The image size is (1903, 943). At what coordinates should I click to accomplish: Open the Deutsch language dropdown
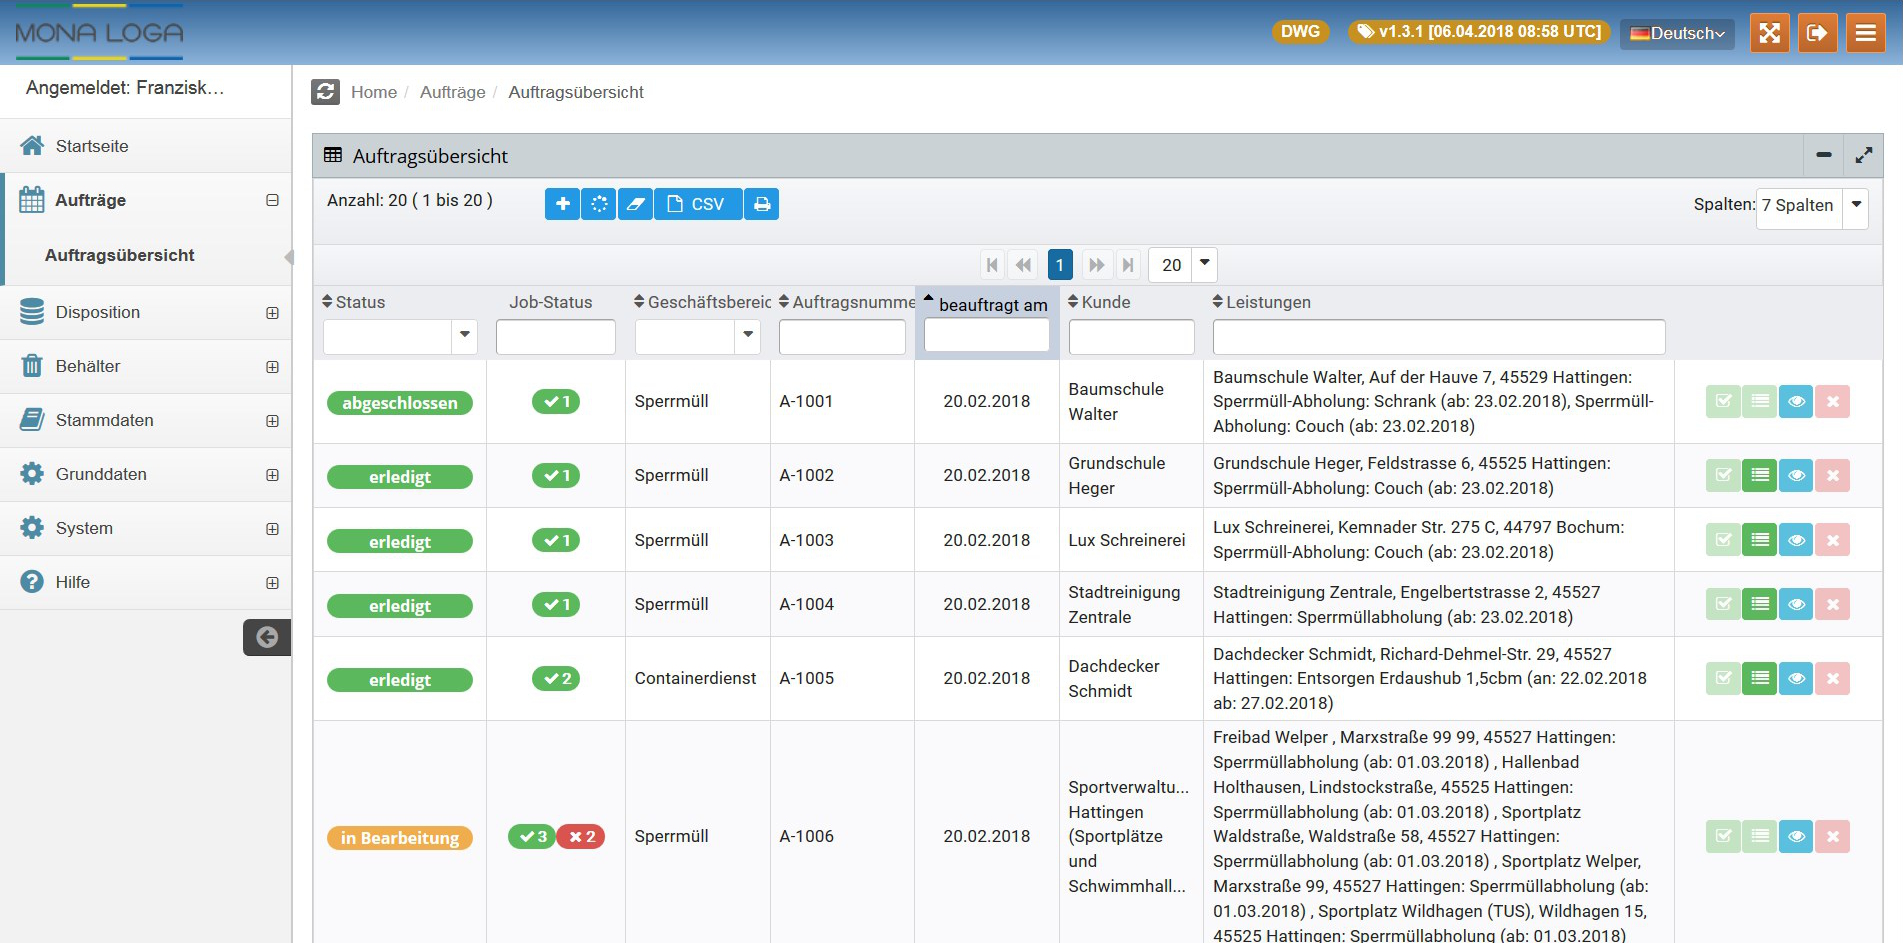pyautogui.click(x=1677, y=33)
